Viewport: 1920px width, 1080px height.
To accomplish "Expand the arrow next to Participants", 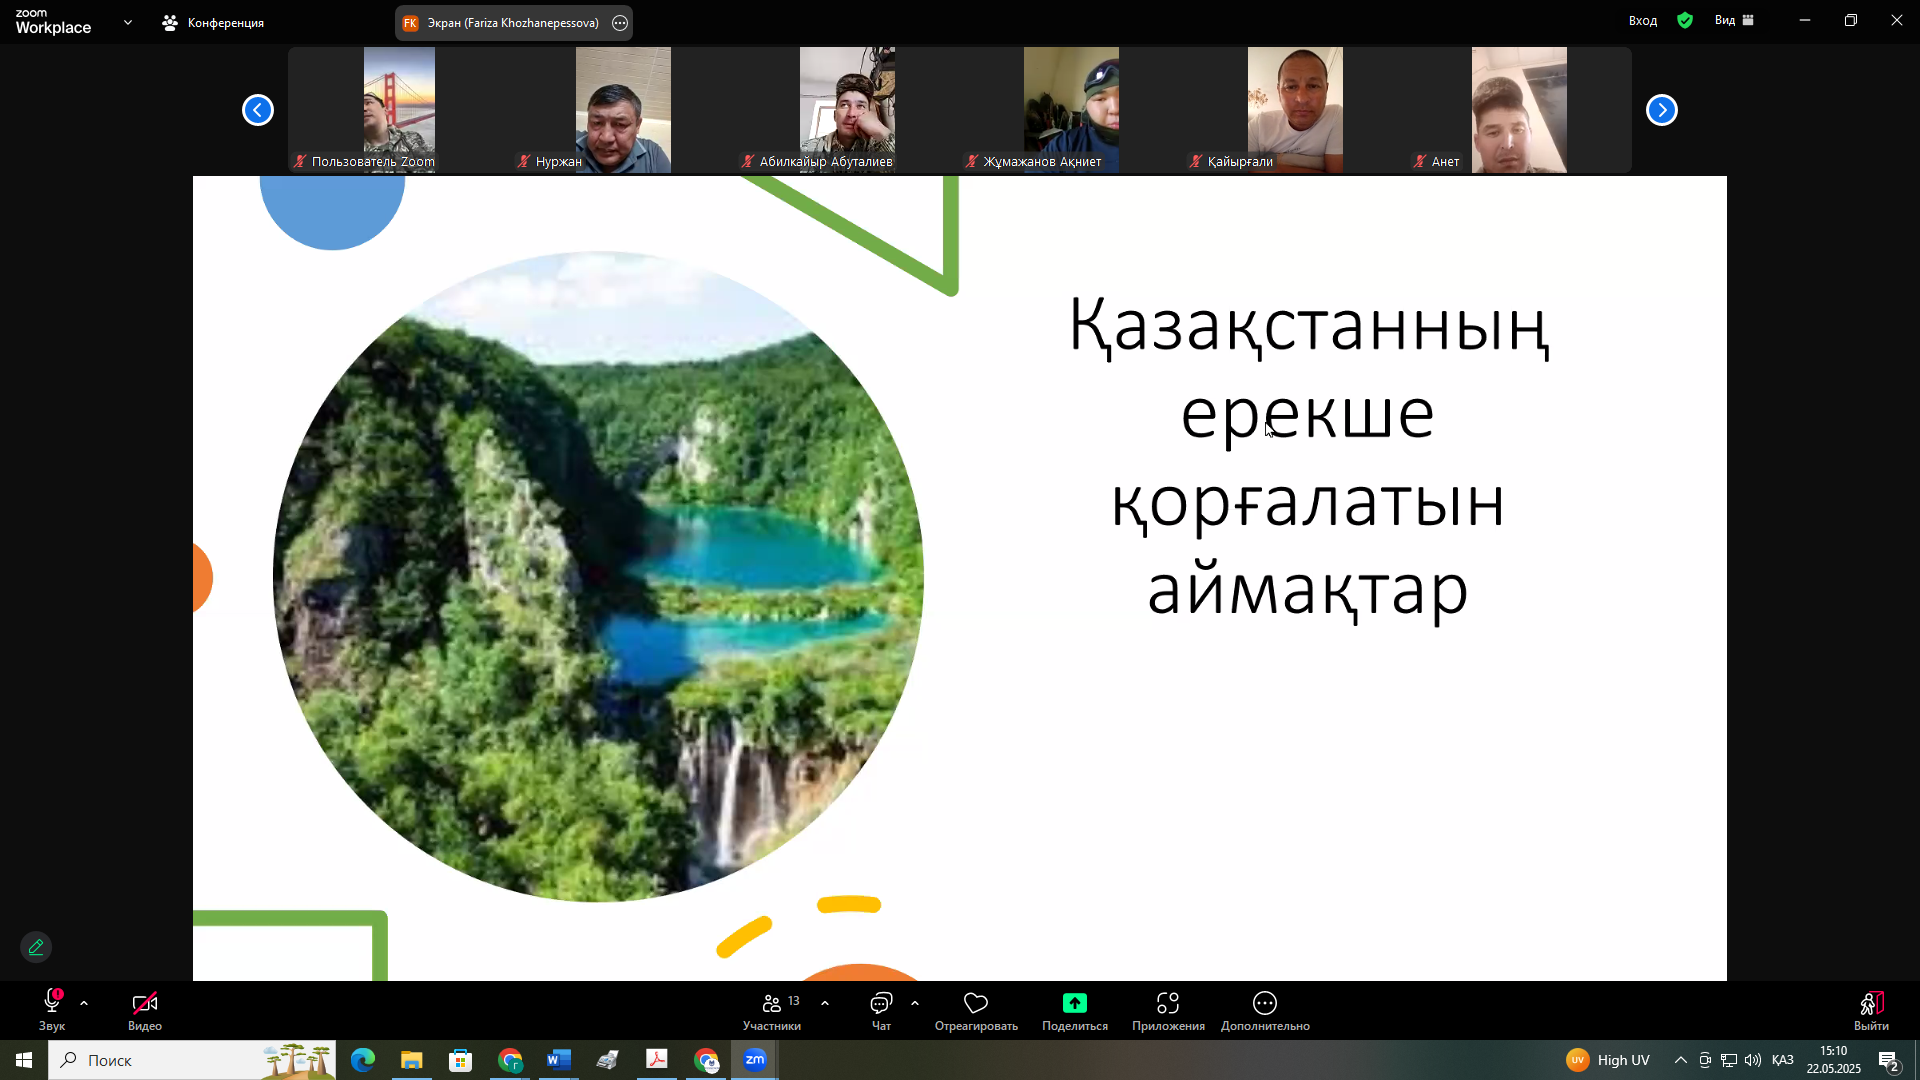I will (x=825, y=1003).
